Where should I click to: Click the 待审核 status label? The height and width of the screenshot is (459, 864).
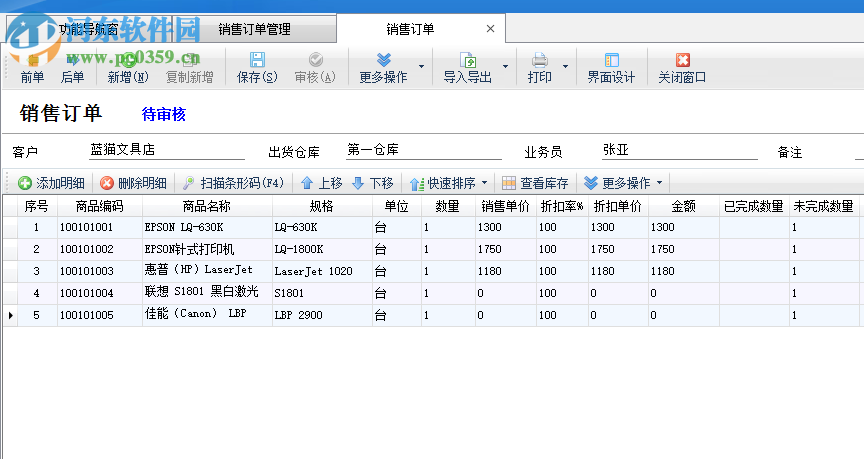164,114
